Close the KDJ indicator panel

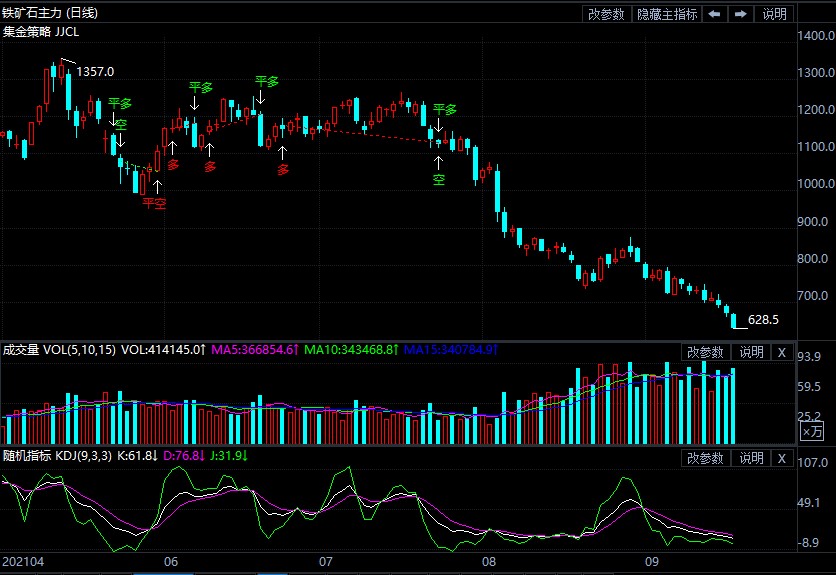(x=782, y=458)
